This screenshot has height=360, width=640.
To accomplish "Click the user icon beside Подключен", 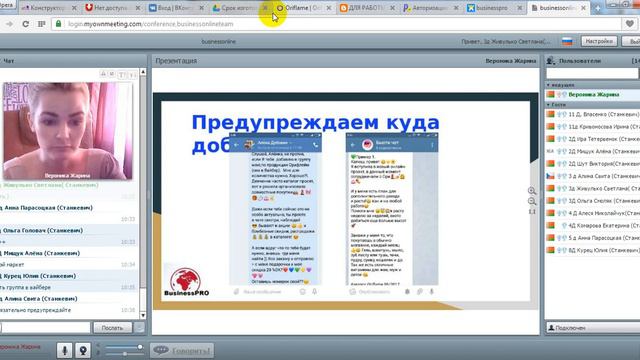I will pos(551,327).
